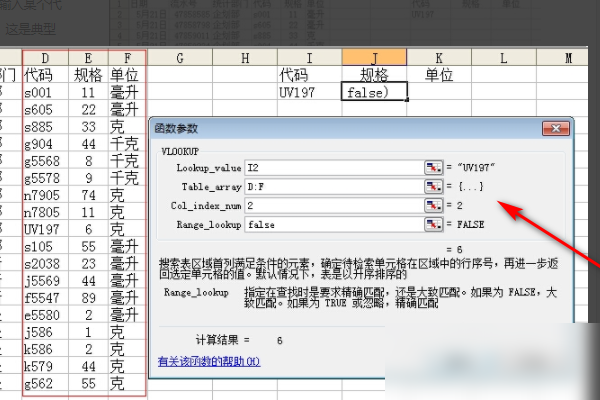Screen dimensions: 600x400
Task: Click cell containing UV197 in column I
Action: pyautogui.click(x=310, y=92)
